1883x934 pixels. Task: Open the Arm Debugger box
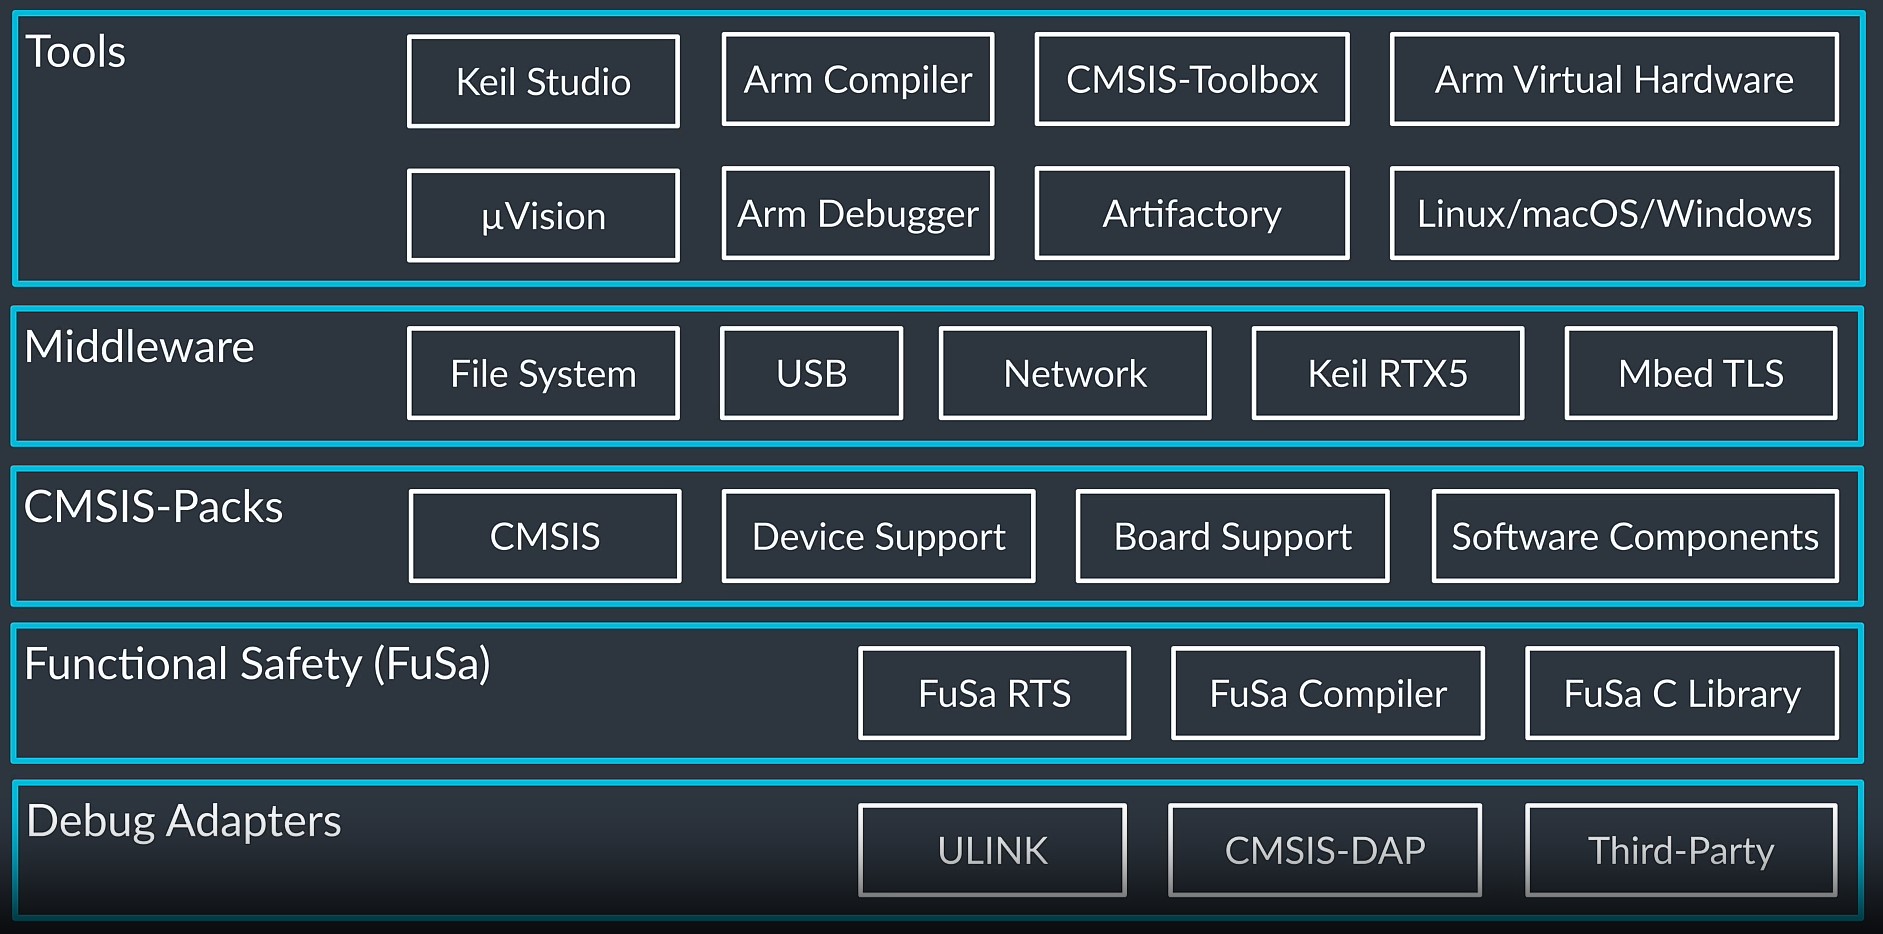tap(857, 213)
